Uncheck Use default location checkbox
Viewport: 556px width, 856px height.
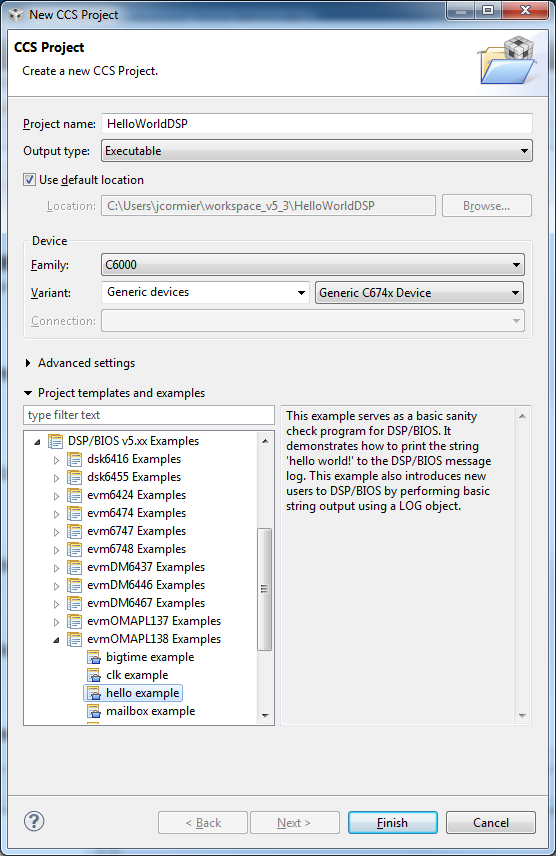[x=29, y=180]
